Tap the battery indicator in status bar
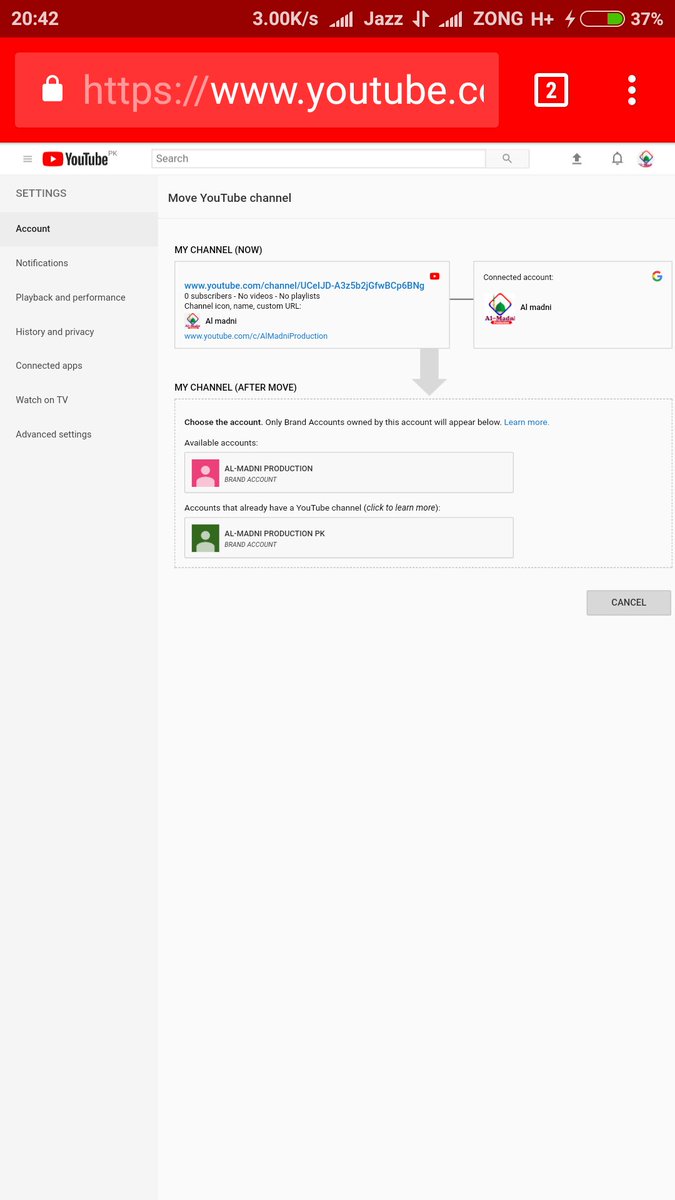675x1200 pixels. tap(602, 18)
